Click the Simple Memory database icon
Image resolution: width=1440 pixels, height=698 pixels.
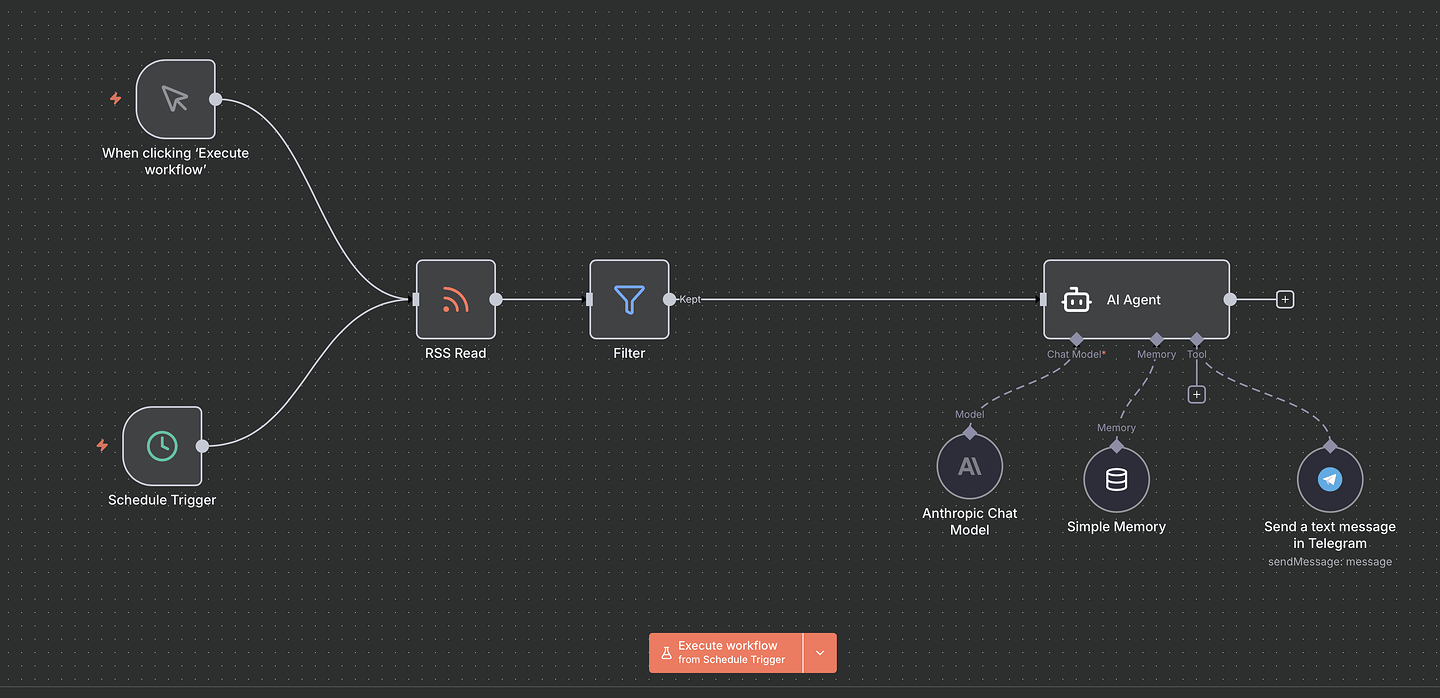click(x=1115, y=479)
